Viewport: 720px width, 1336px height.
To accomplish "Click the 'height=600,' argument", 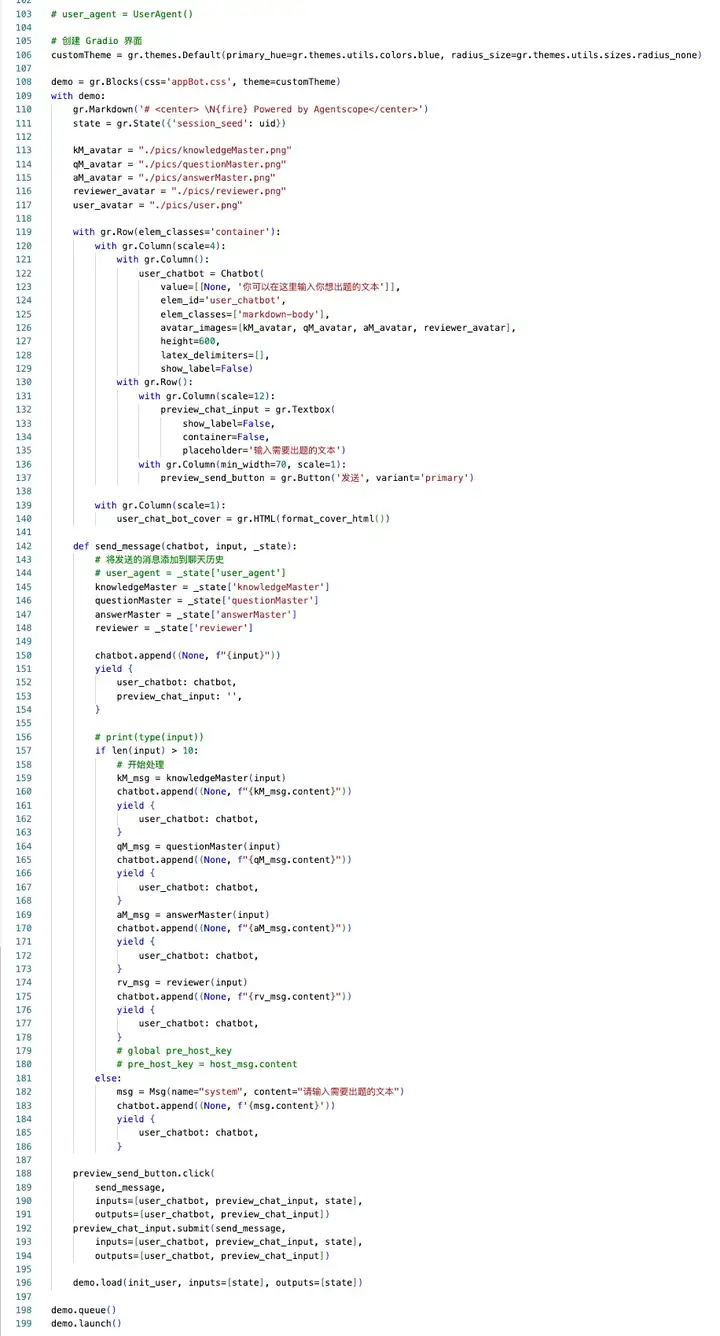I will [x=190, y=341].
